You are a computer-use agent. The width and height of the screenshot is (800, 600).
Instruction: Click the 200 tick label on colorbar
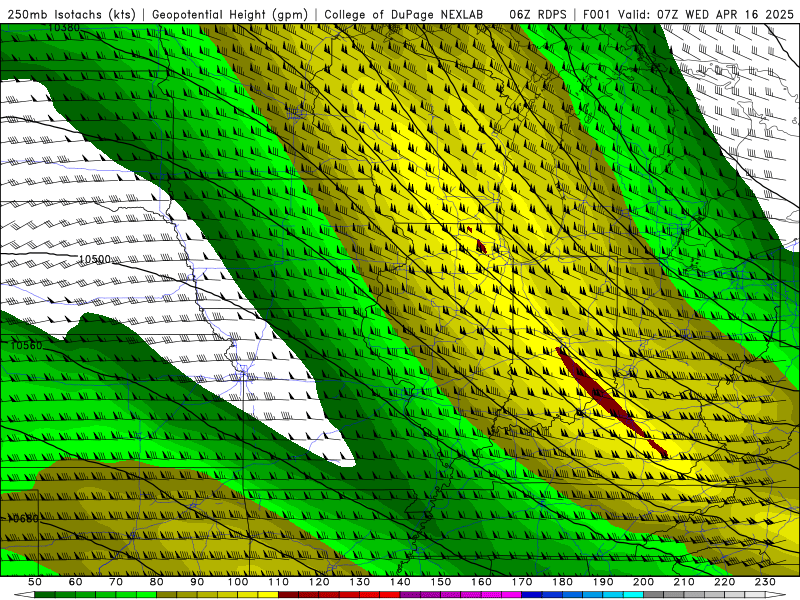644,582
